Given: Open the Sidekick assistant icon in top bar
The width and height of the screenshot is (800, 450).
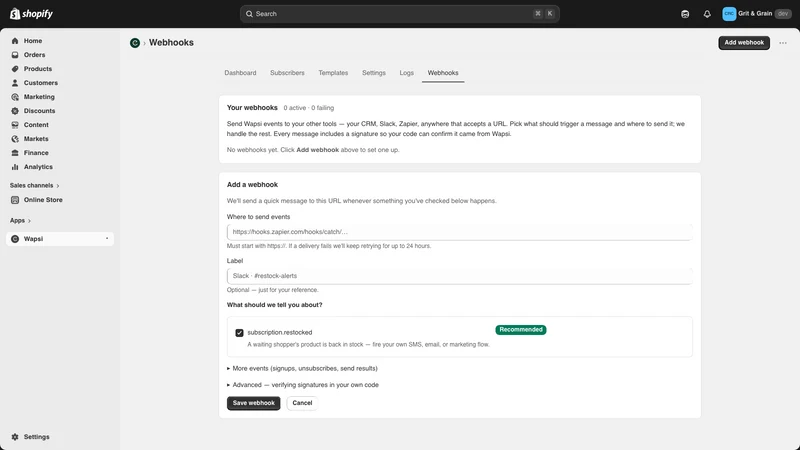Looking at the screenshot, I should [685, 14].
